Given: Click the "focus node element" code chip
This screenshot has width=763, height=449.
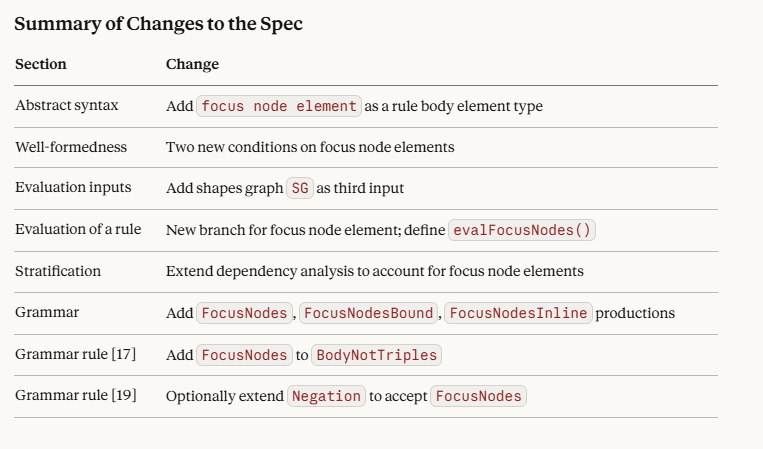Looking at the screenshot, I should coord(279,106).
